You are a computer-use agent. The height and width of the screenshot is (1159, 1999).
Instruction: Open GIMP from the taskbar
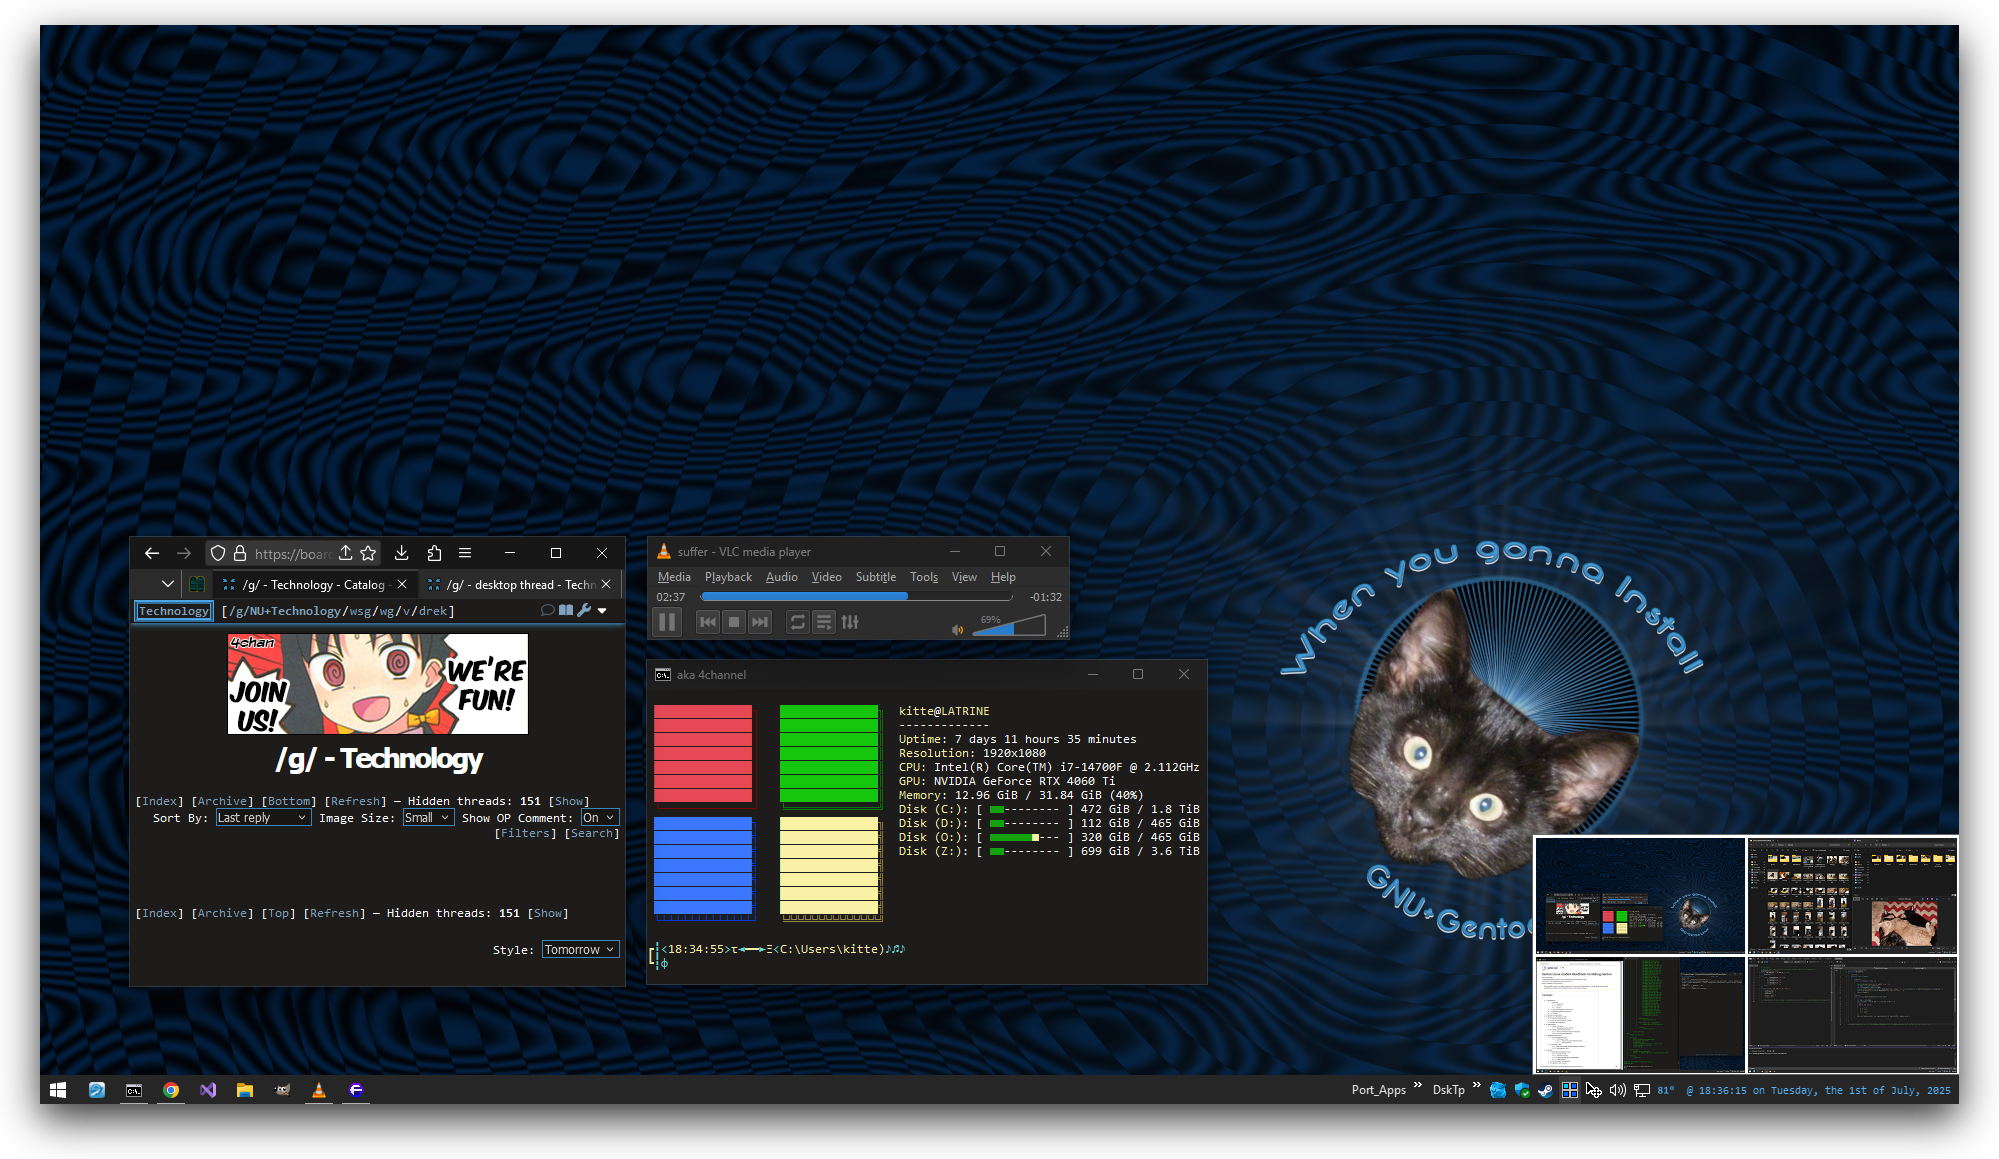pos(282,1090)
